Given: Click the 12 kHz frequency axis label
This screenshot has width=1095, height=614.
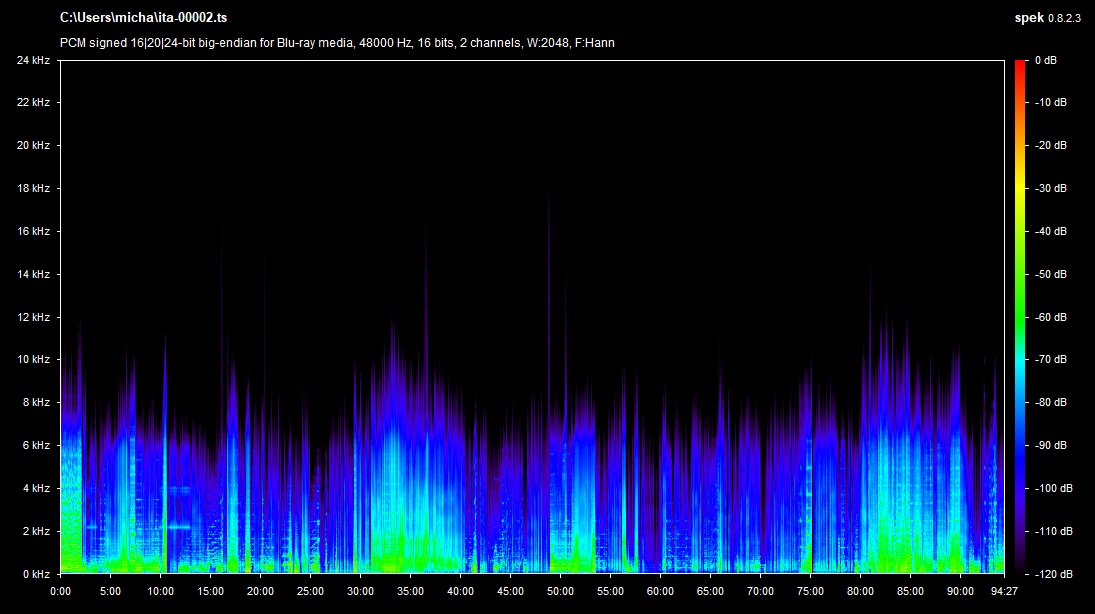Looking at the screenshot, I should point(33,317).
